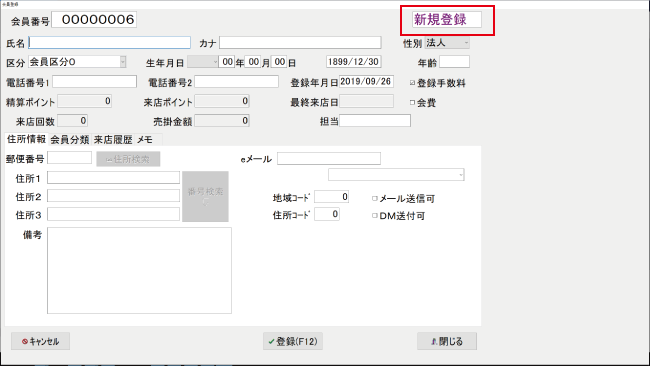Click the 郵便番号 input field
The height and width of the screenshot is (366, 650).
click(x=70, y=158)
